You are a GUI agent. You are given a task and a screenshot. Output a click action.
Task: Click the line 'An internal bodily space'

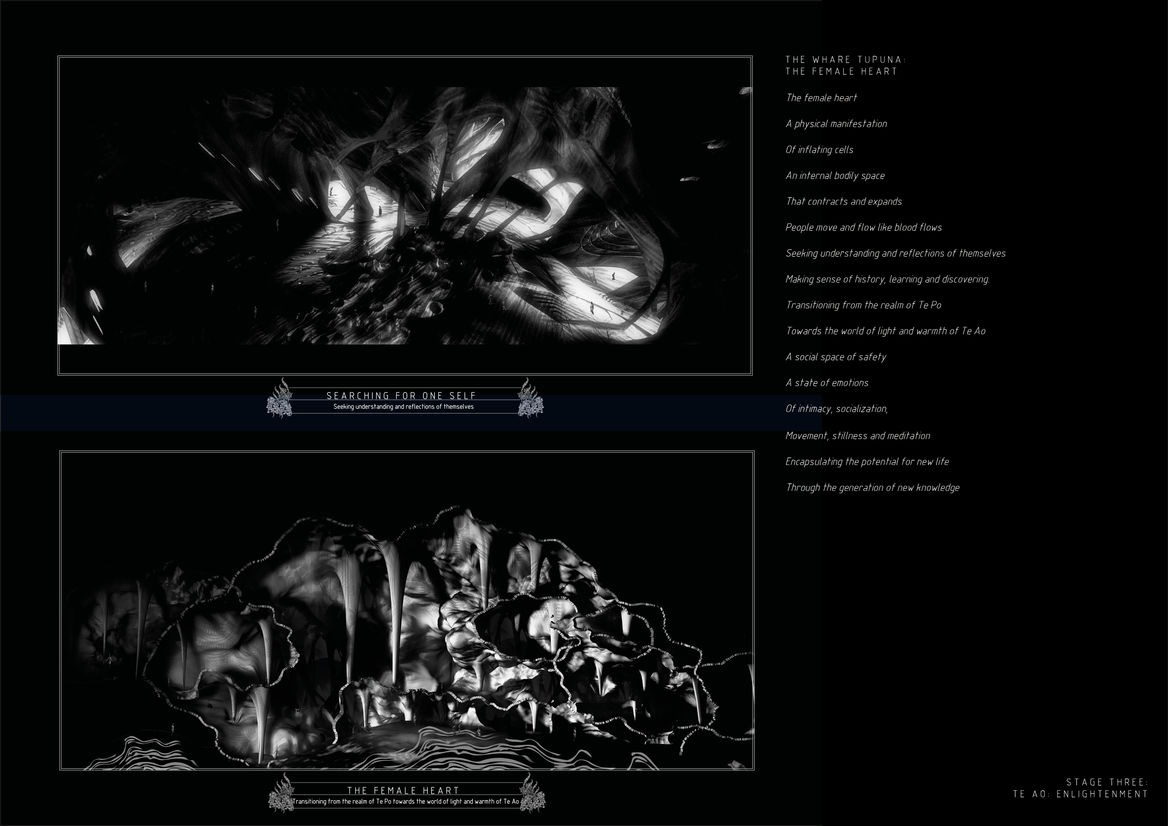[835, 176]
